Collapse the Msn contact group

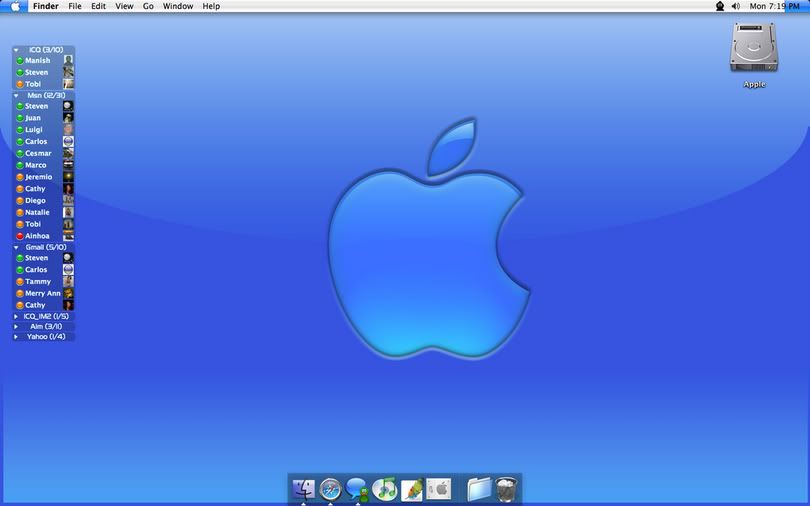tap(16, 95)
